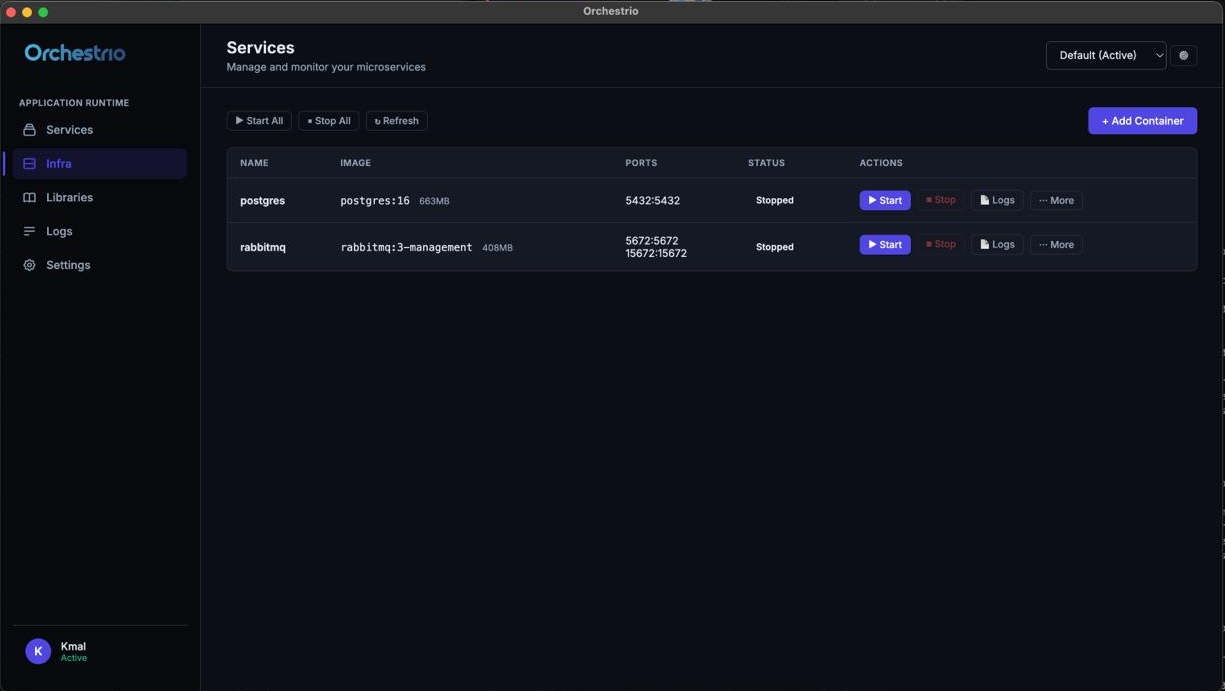Click the K user avatar
Screen dimensions: 1225x691
tap(38, 651)
